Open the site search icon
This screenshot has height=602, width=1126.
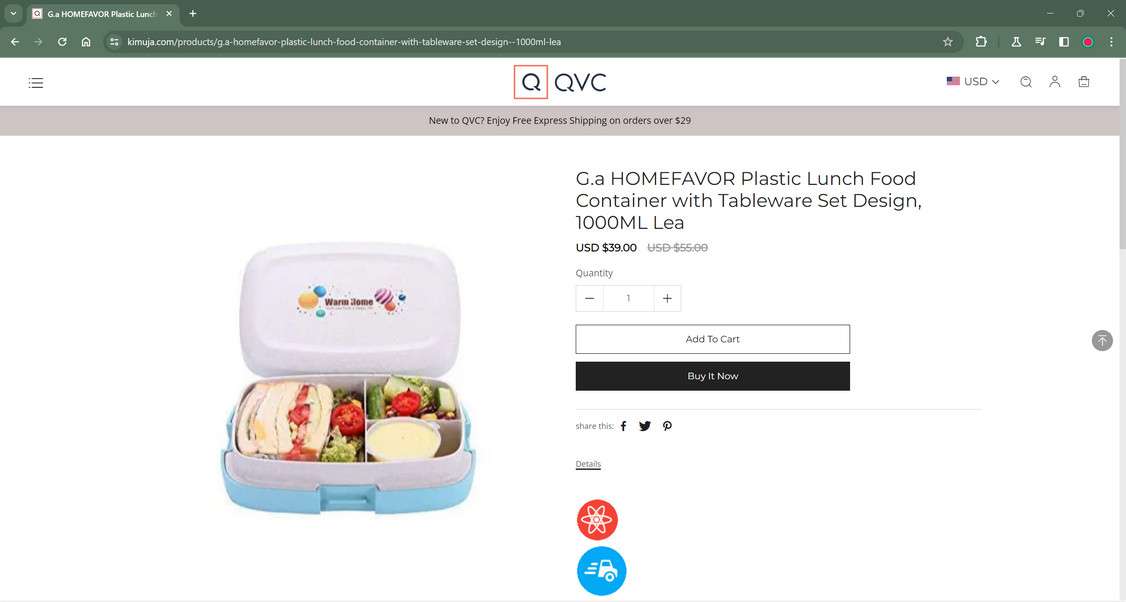1025,82
